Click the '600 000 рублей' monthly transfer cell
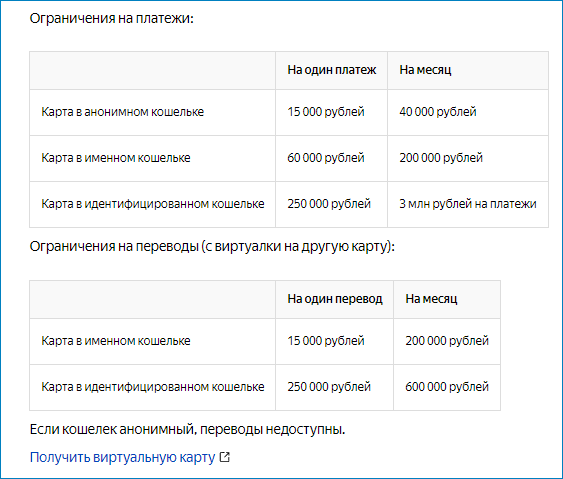563x479 pixels. coord(447,387)
